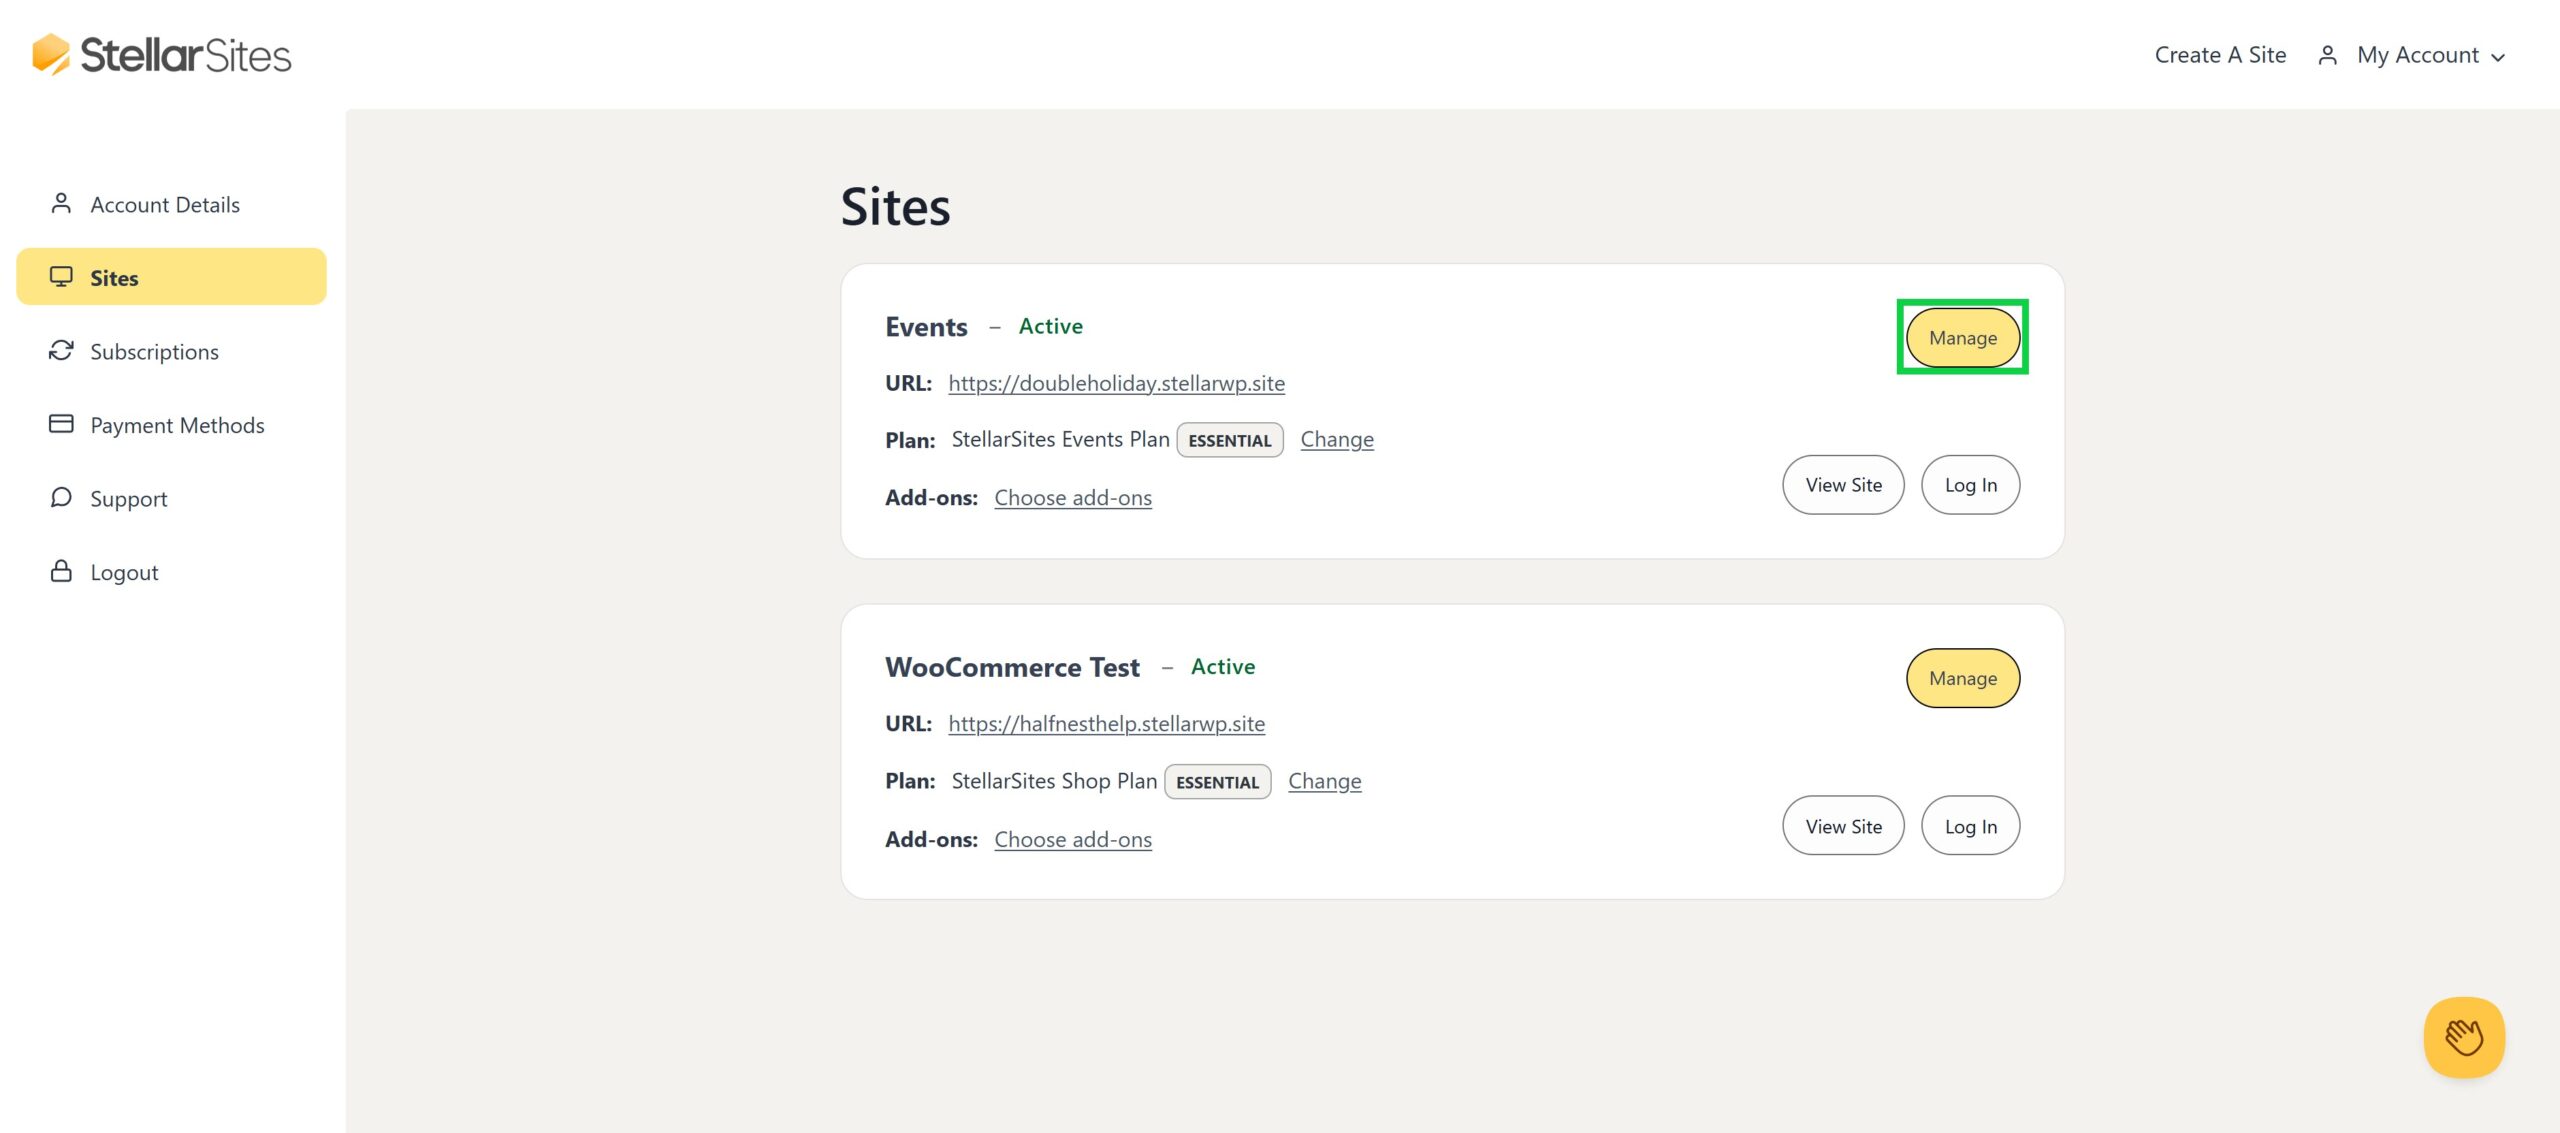Click the Logout padlock icon
Viewport: 2560px width, 1133px height.
tap(61, 570)
